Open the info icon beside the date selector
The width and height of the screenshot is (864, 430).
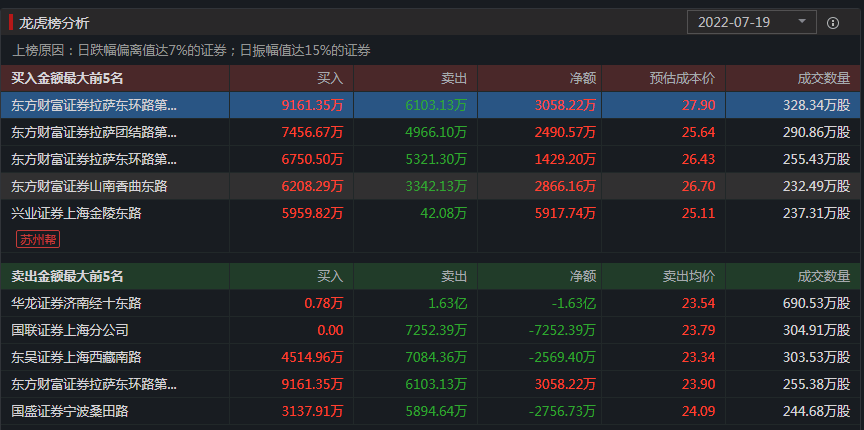pyautogui.click(x=833, y=23)
